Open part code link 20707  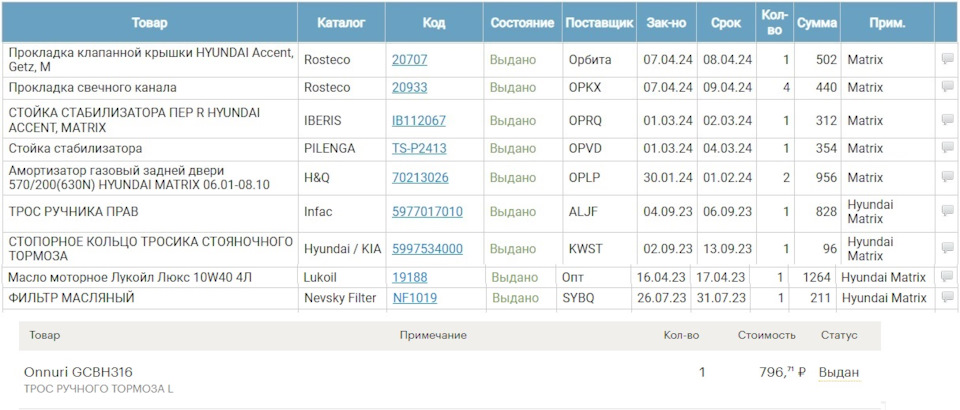(x=410, y=59)
